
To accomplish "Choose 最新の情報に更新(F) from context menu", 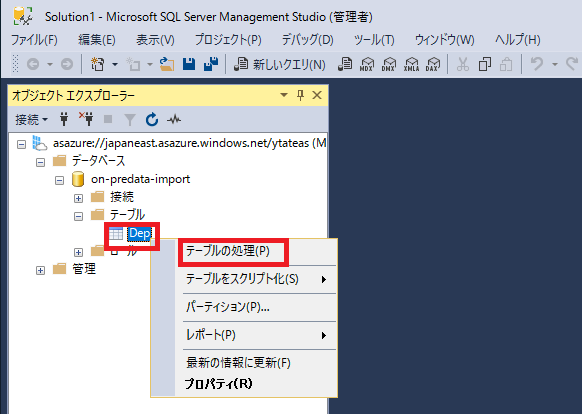I will tap(256, 363).
